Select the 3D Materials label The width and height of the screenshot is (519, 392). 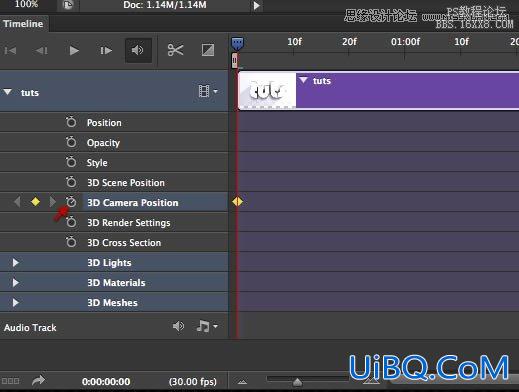coord(116,283)
